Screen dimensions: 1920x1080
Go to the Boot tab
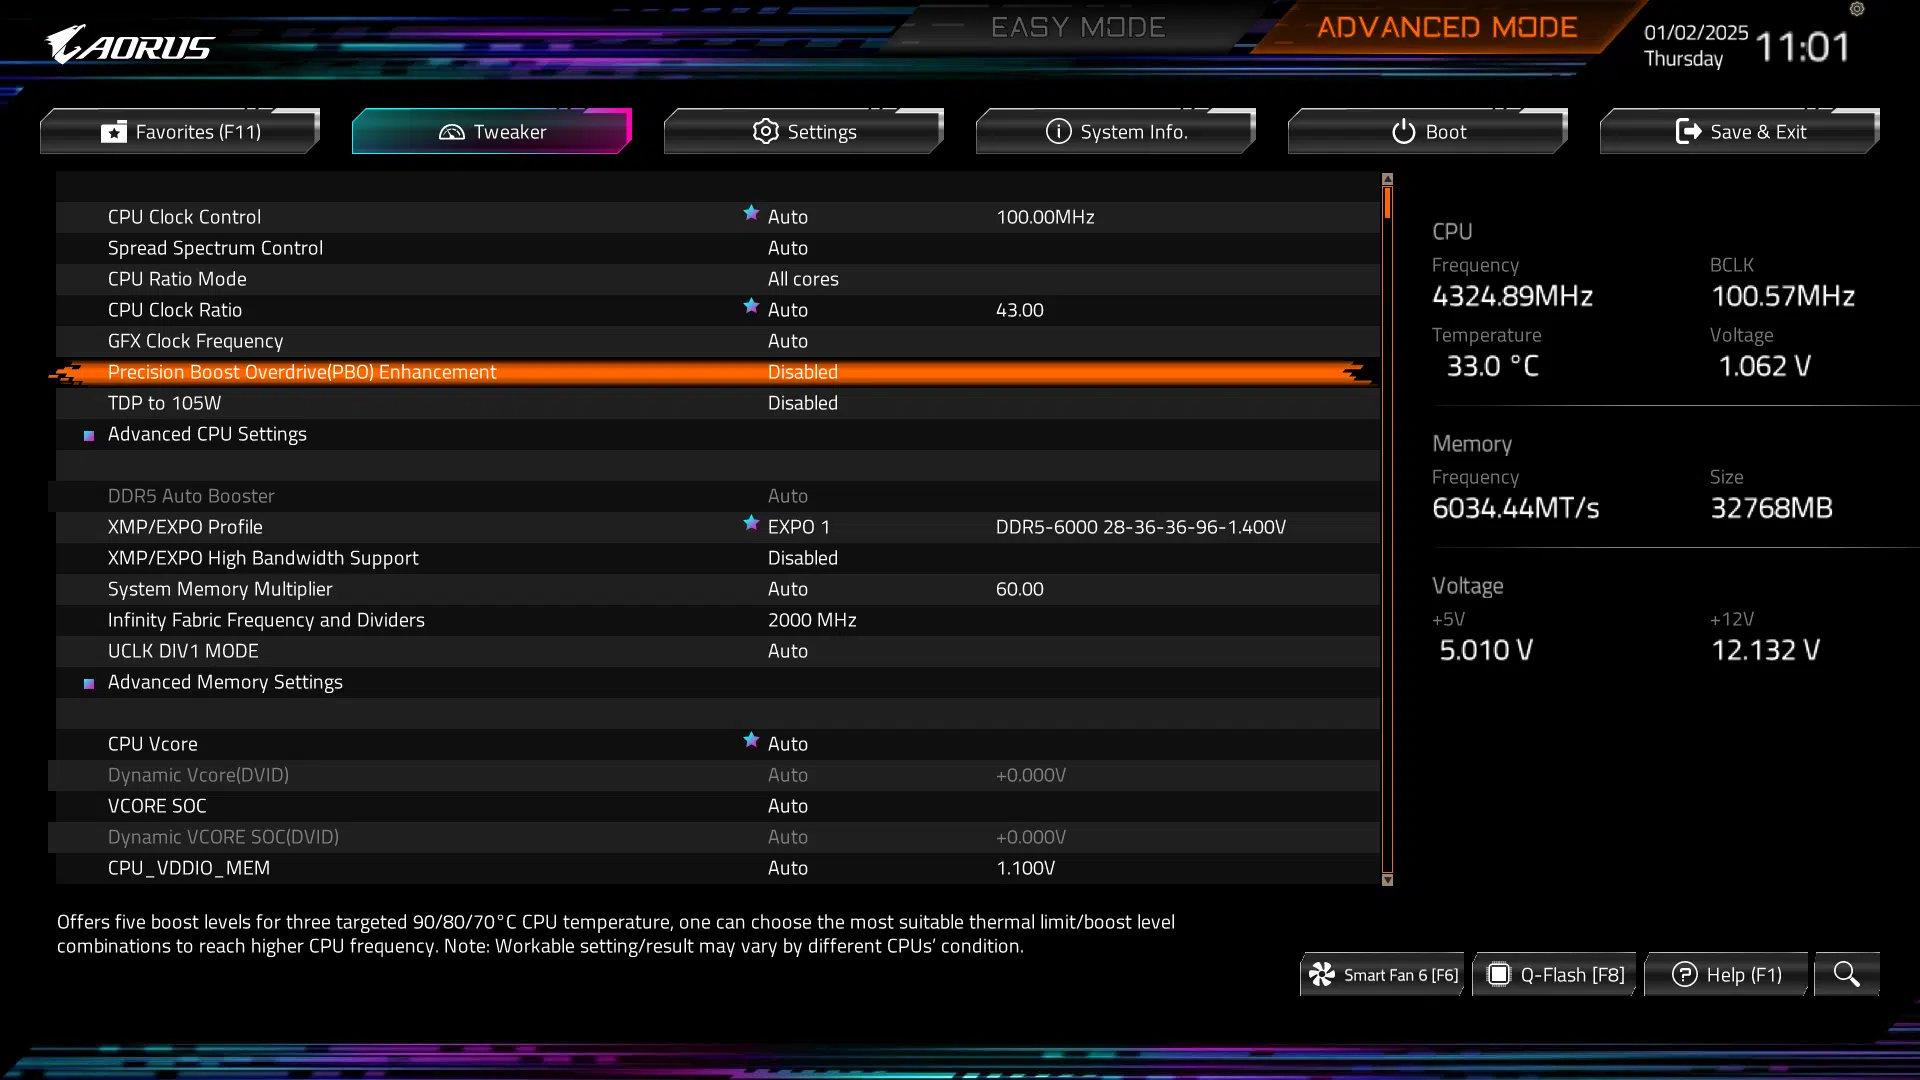[x=1428, y=131]
